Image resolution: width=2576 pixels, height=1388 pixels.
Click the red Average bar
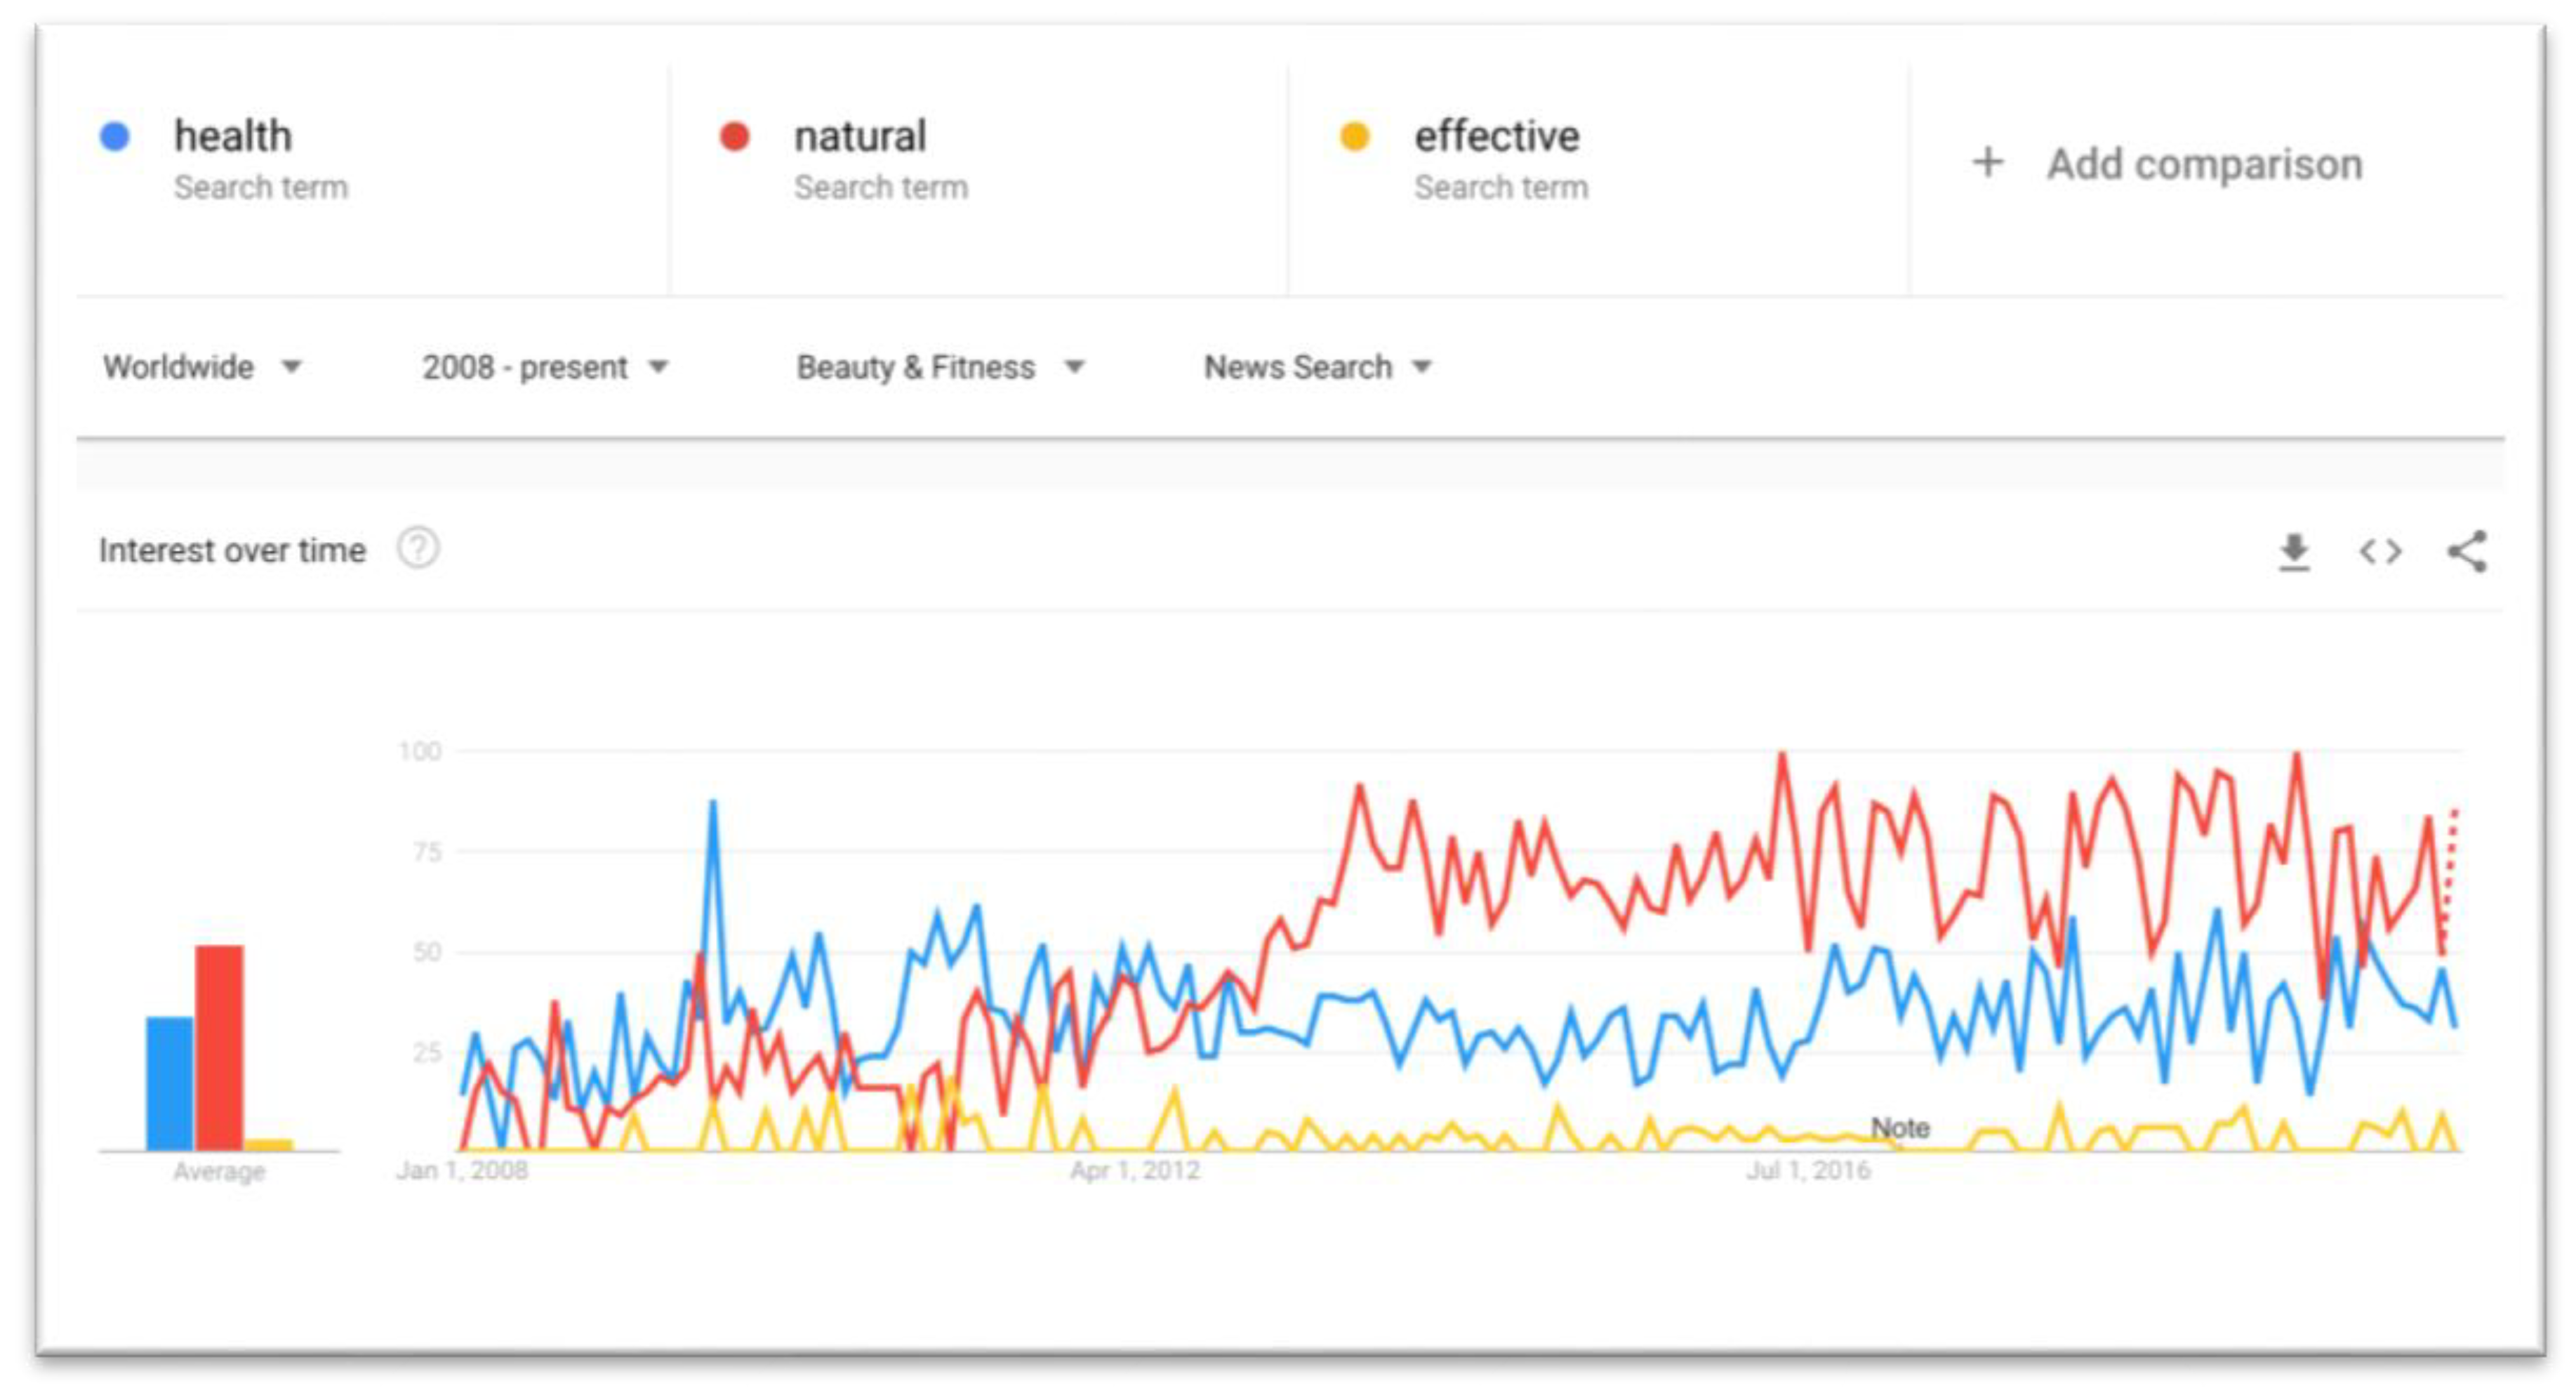coord(219,1047)
